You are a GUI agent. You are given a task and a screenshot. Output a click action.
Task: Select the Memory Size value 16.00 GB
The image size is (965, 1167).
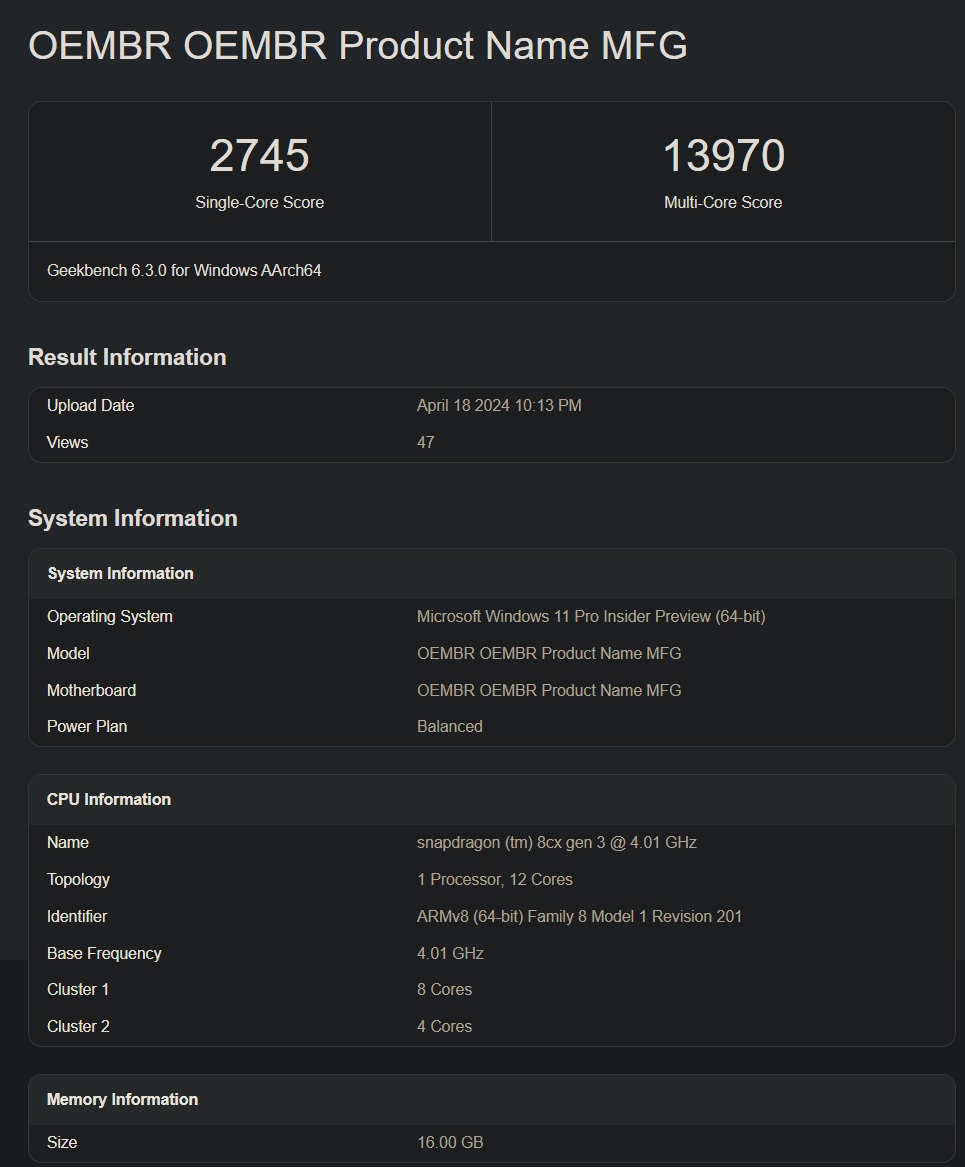(x=449, y=1142)
